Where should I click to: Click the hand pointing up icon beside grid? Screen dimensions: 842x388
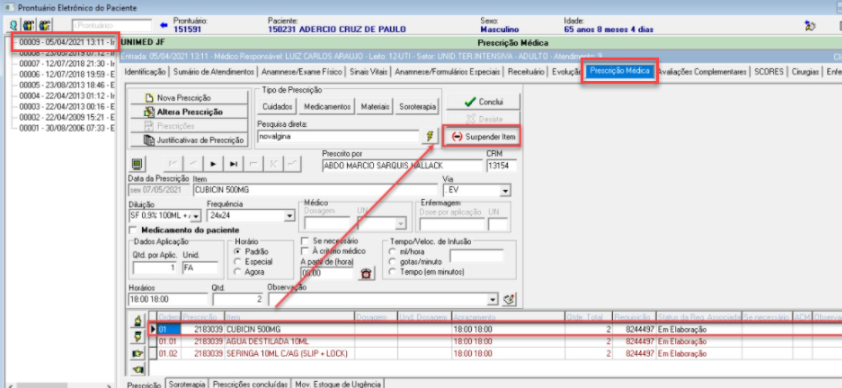click(138, 321)
